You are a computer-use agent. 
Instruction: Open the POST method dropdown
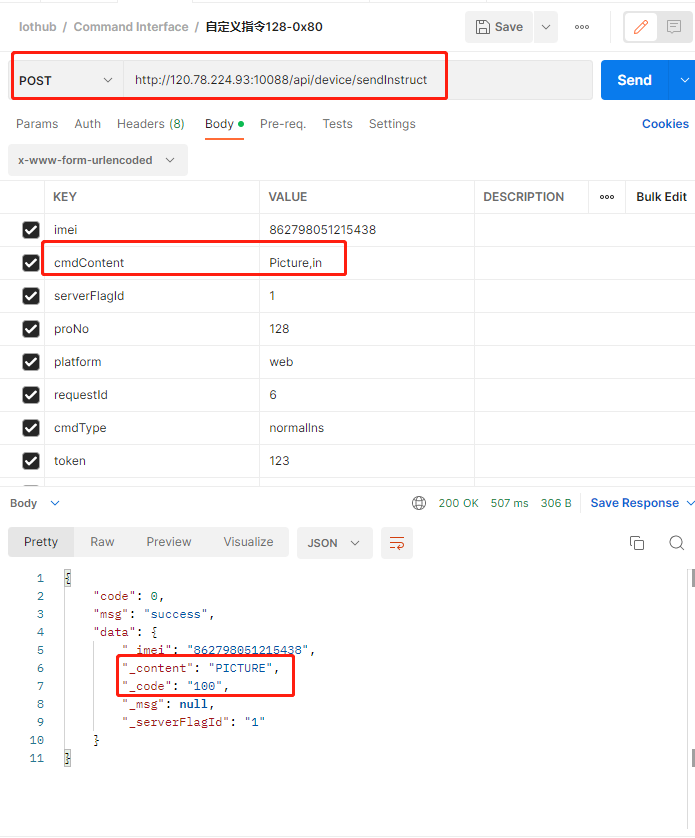pos(66,80)
